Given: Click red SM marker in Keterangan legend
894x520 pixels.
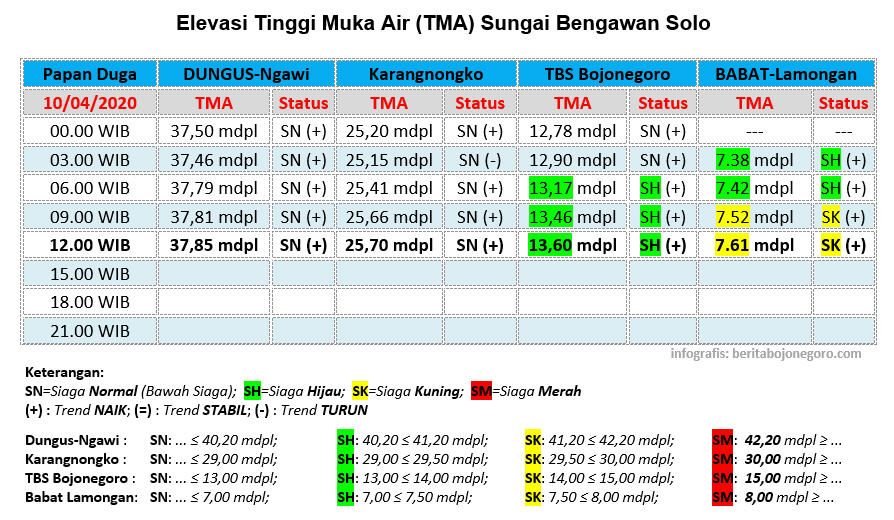Looking at the screenshot, I should point(479,391).
